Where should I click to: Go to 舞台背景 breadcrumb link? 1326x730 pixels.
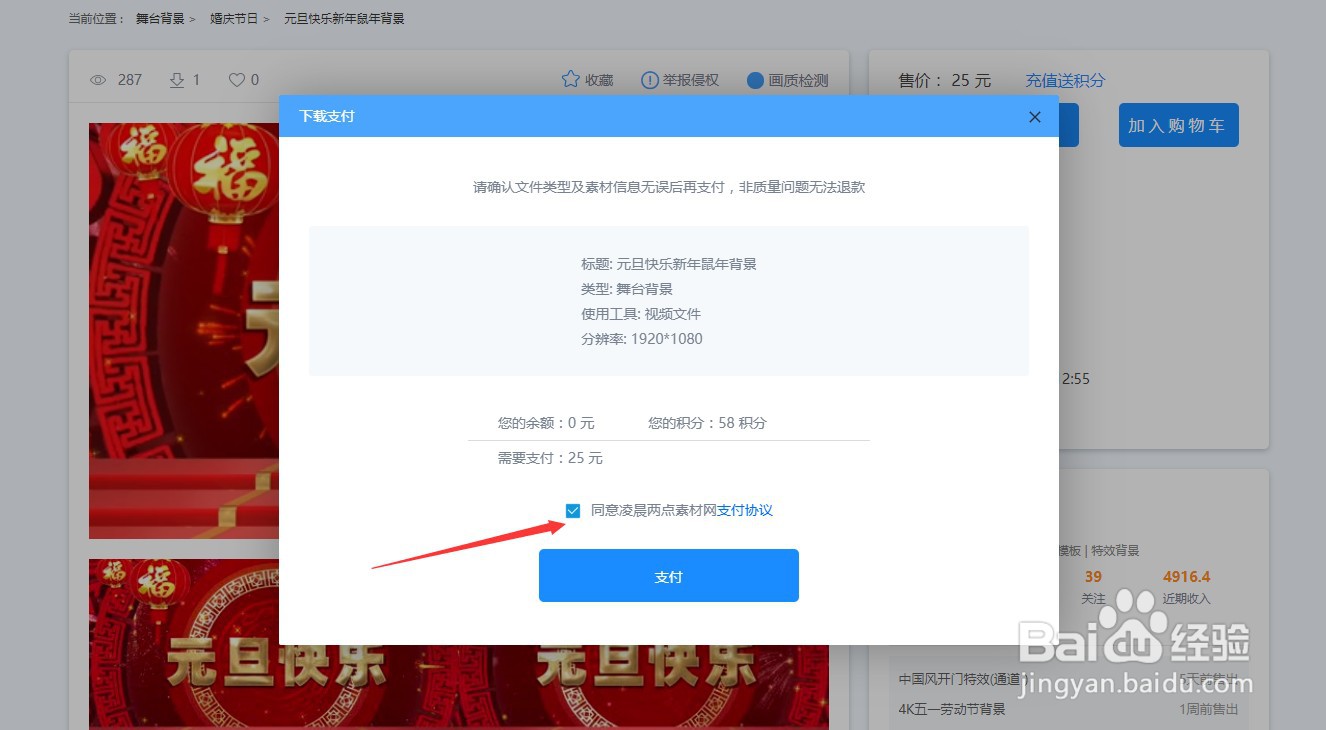tap(159, 18)
